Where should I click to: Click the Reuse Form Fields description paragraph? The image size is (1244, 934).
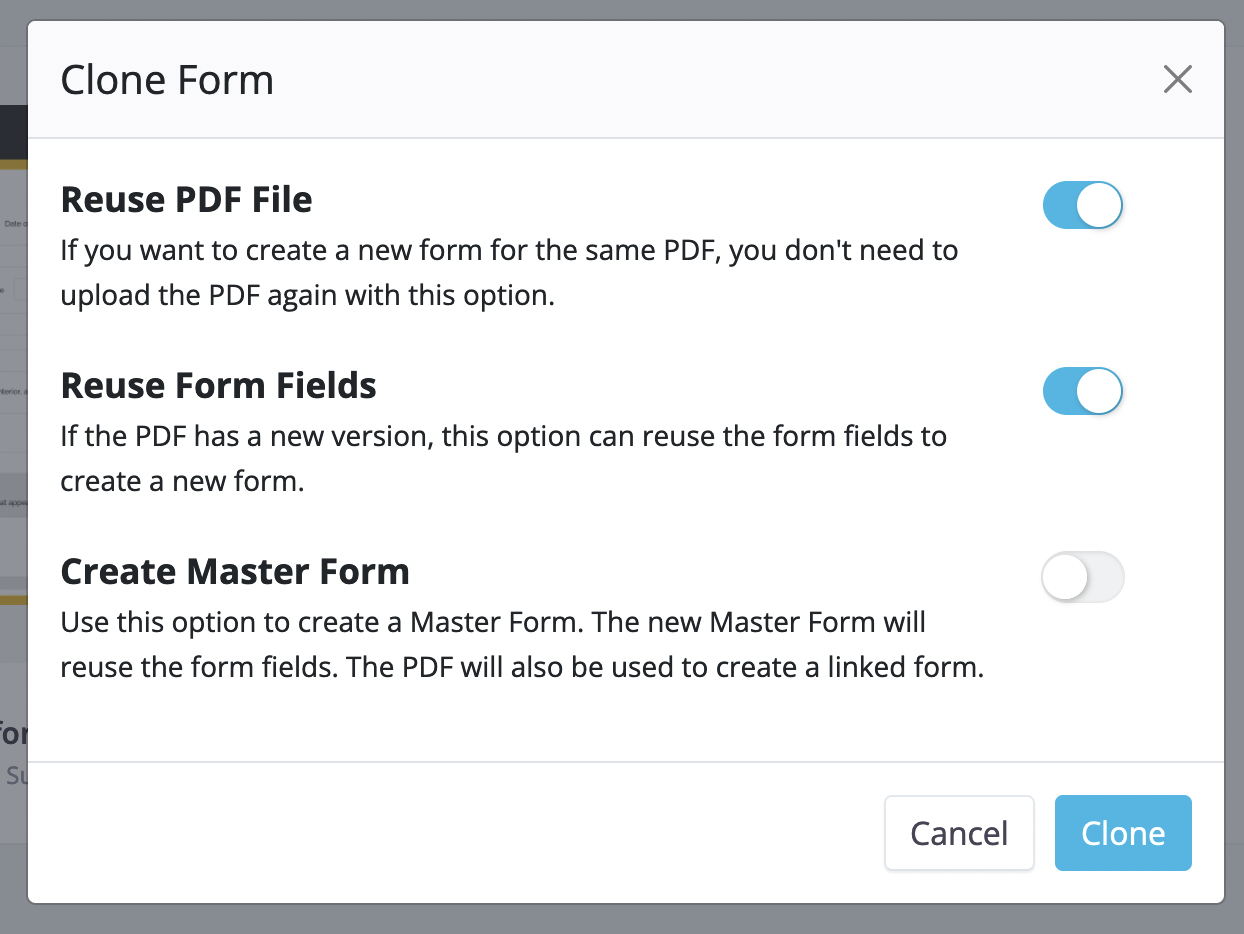[503, 459]
